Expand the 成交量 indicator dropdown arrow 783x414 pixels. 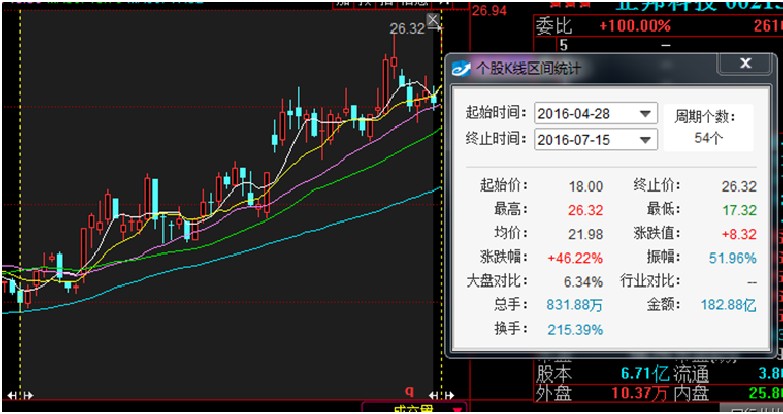[457, 409]
